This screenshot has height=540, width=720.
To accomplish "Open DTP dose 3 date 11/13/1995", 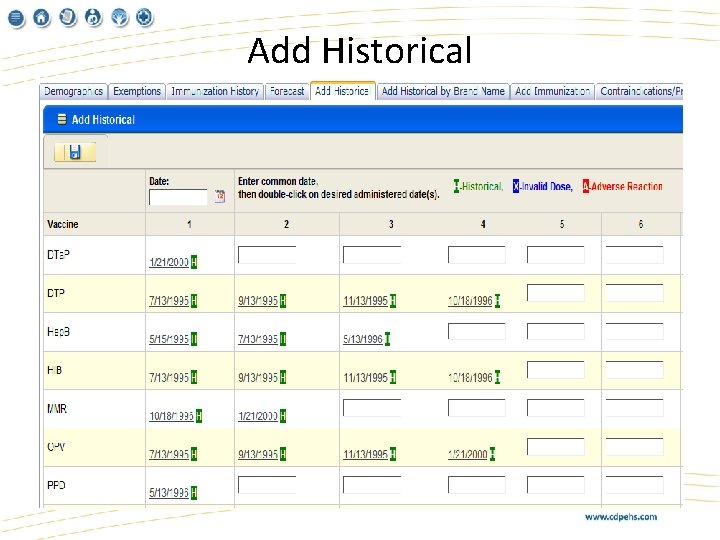I will click(366, 301).
